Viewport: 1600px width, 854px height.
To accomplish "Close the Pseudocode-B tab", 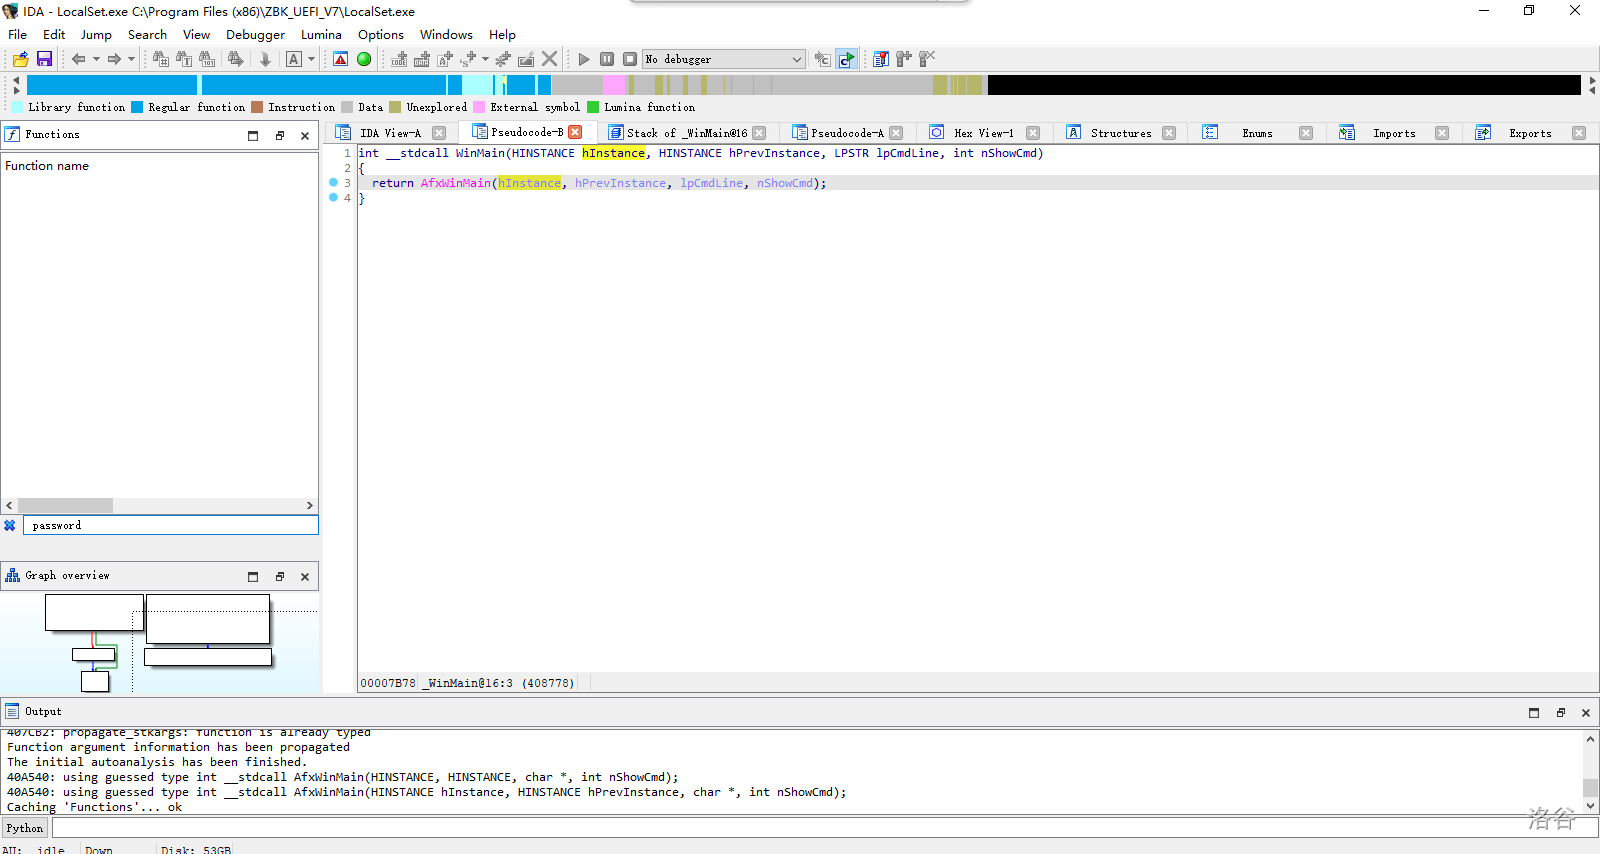I will 575,132.
